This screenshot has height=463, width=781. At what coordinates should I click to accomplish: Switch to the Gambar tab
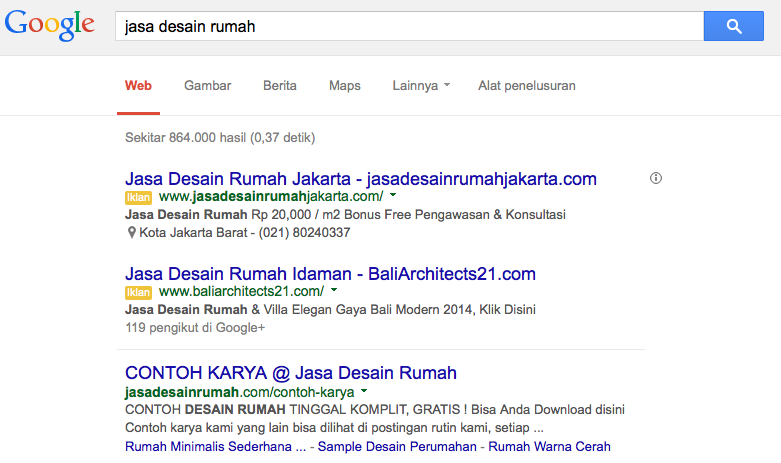pos(207,86)
